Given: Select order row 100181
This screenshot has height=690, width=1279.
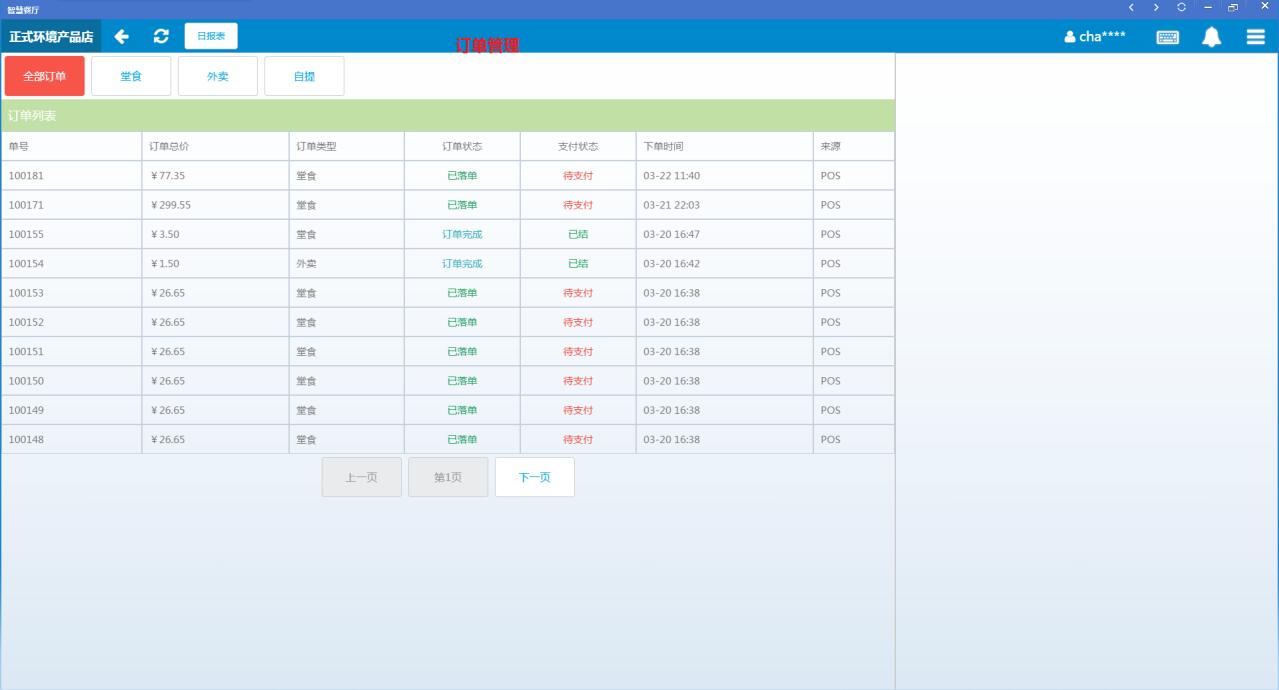Looking at the screenshot, I should point(27,176).
